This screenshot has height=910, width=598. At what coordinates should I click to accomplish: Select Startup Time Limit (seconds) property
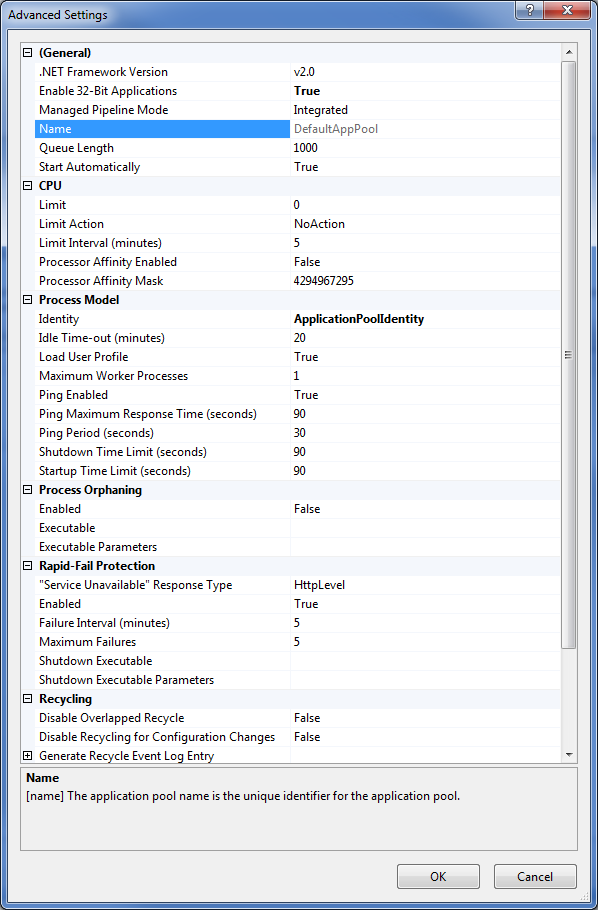pos(163,471)
